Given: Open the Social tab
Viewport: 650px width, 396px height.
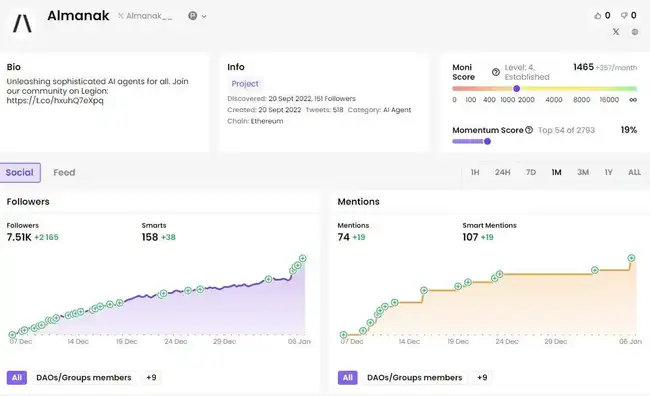Looking at the screenshot, I should [20, 172].
